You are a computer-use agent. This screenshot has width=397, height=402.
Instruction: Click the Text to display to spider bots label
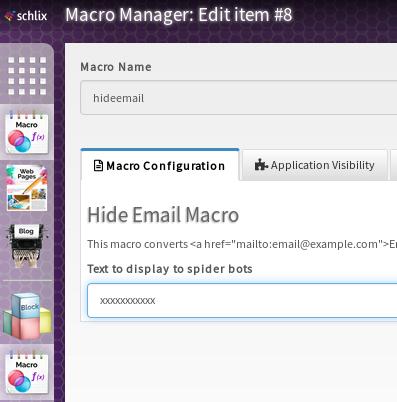170,269
